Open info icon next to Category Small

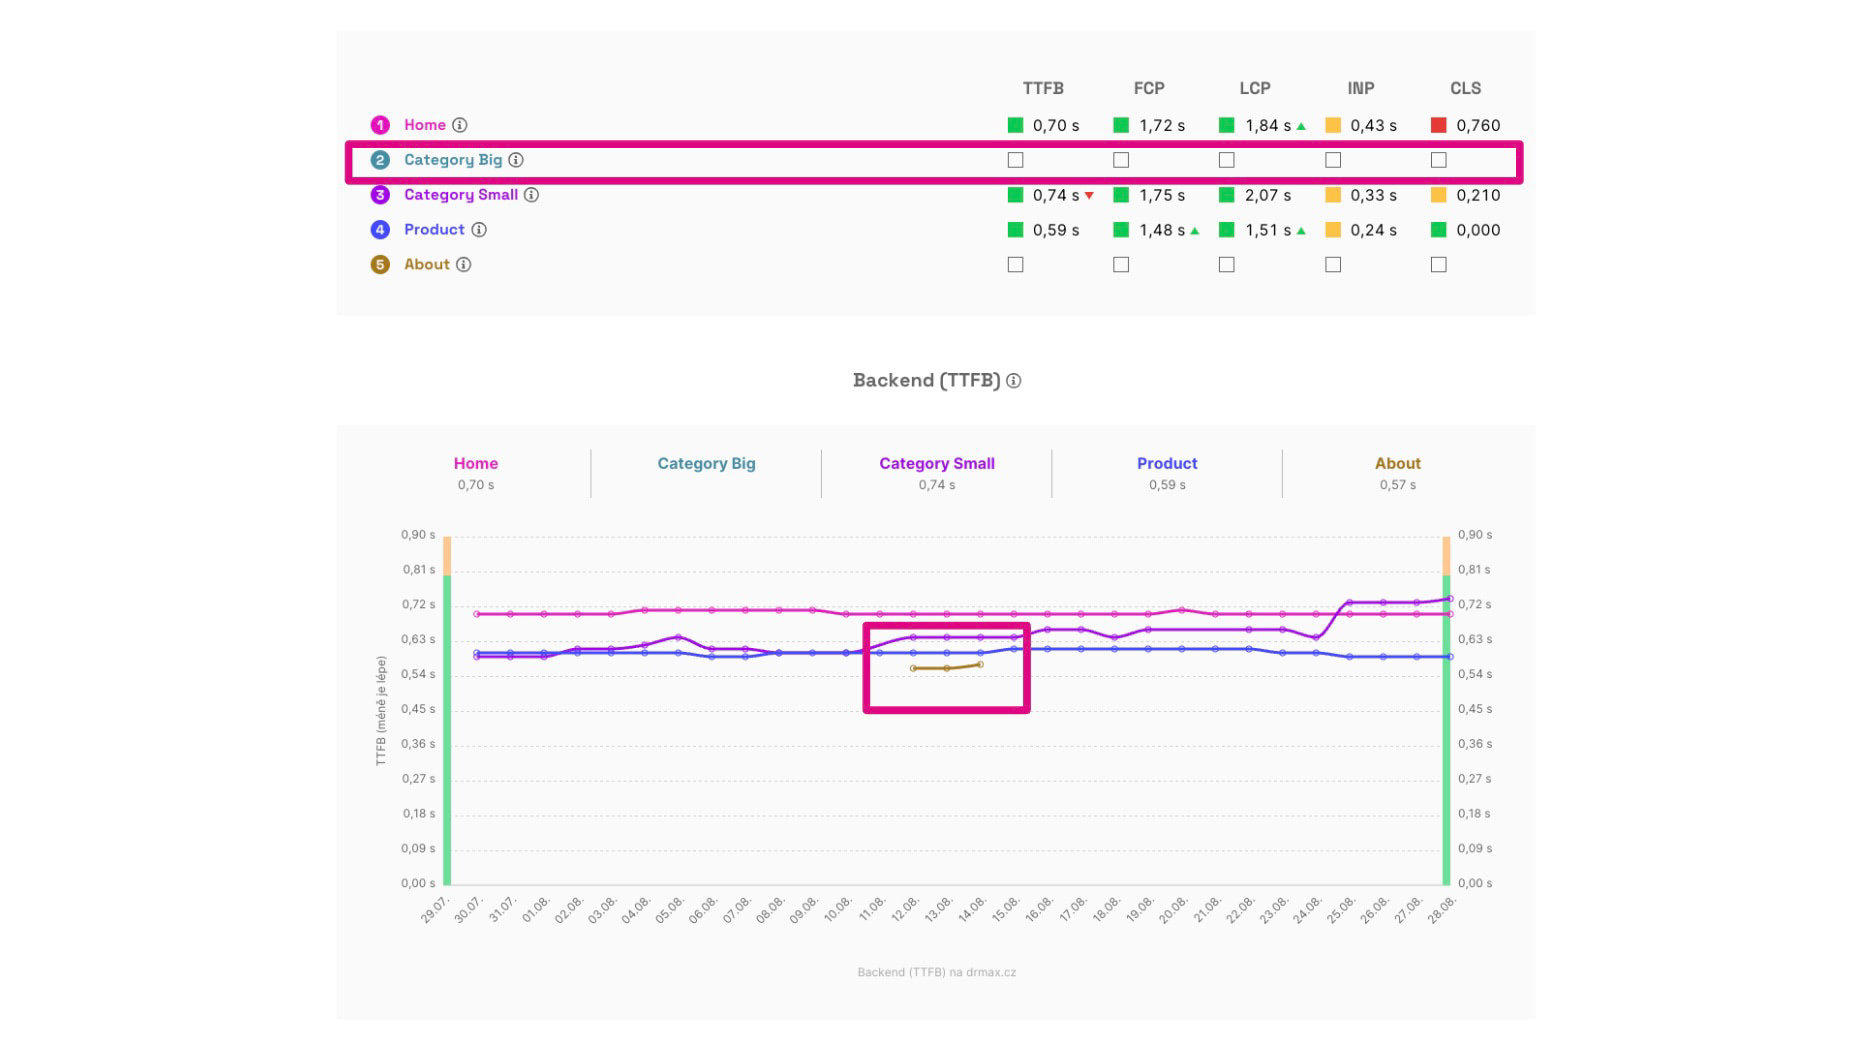pos(532,195)
